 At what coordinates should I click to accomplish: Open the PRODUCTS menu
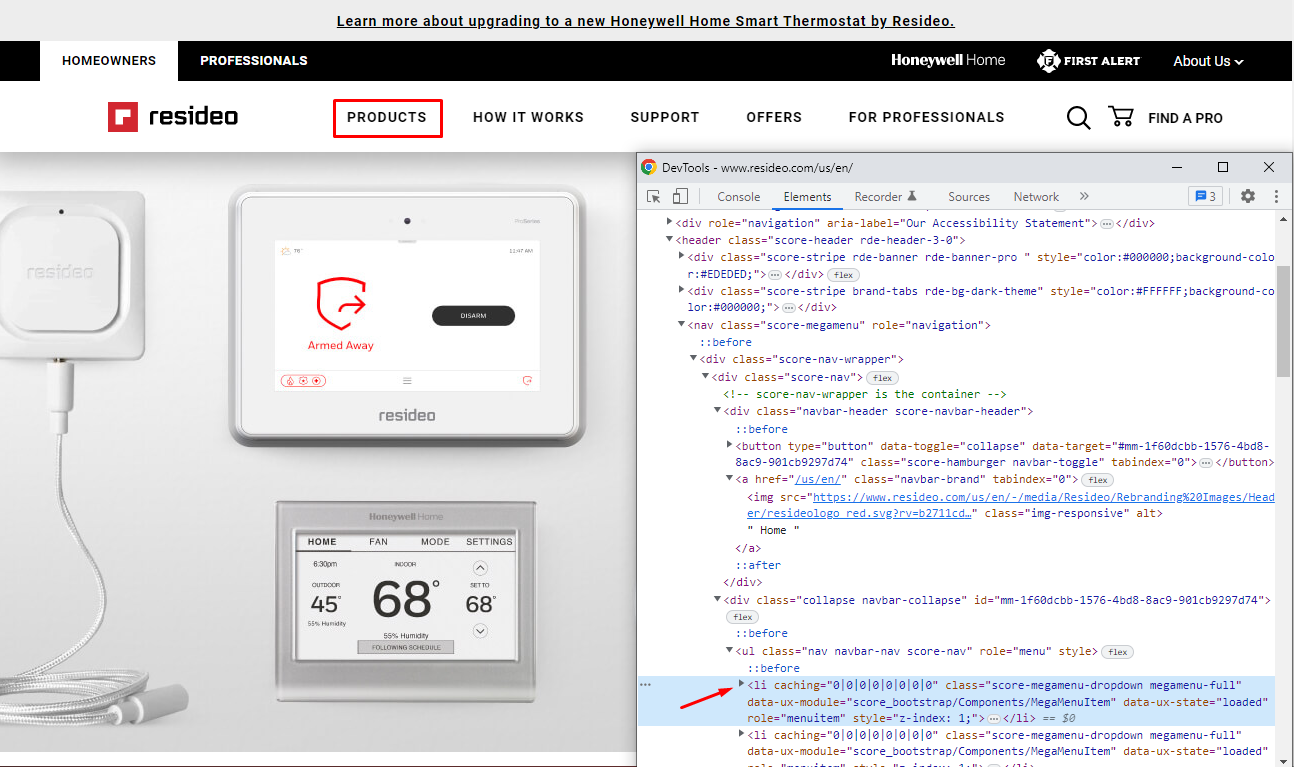coord(387,118)
